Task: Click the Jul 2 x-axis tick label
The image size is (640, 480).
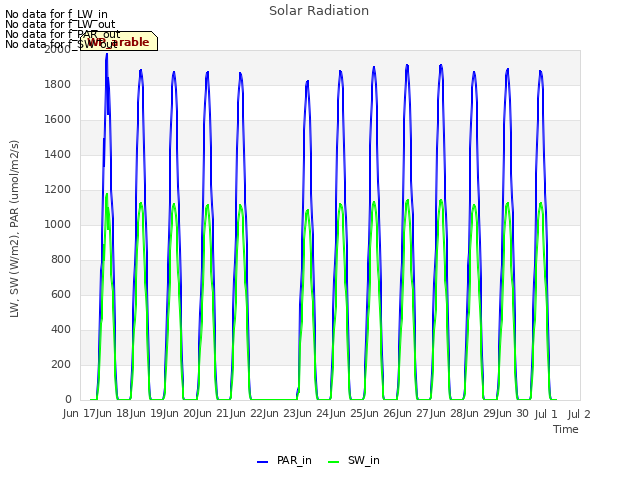Action: point(579,414)
